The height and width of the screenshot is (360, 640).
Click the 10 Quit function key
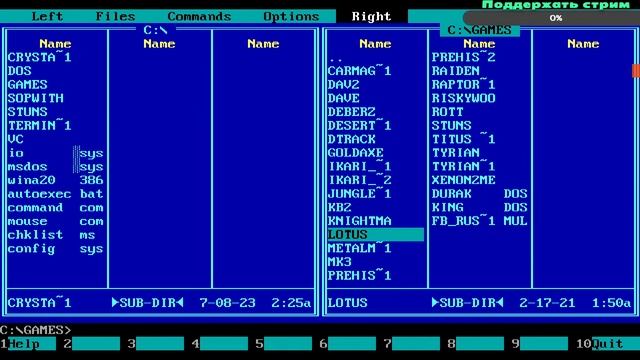point(608,344)
